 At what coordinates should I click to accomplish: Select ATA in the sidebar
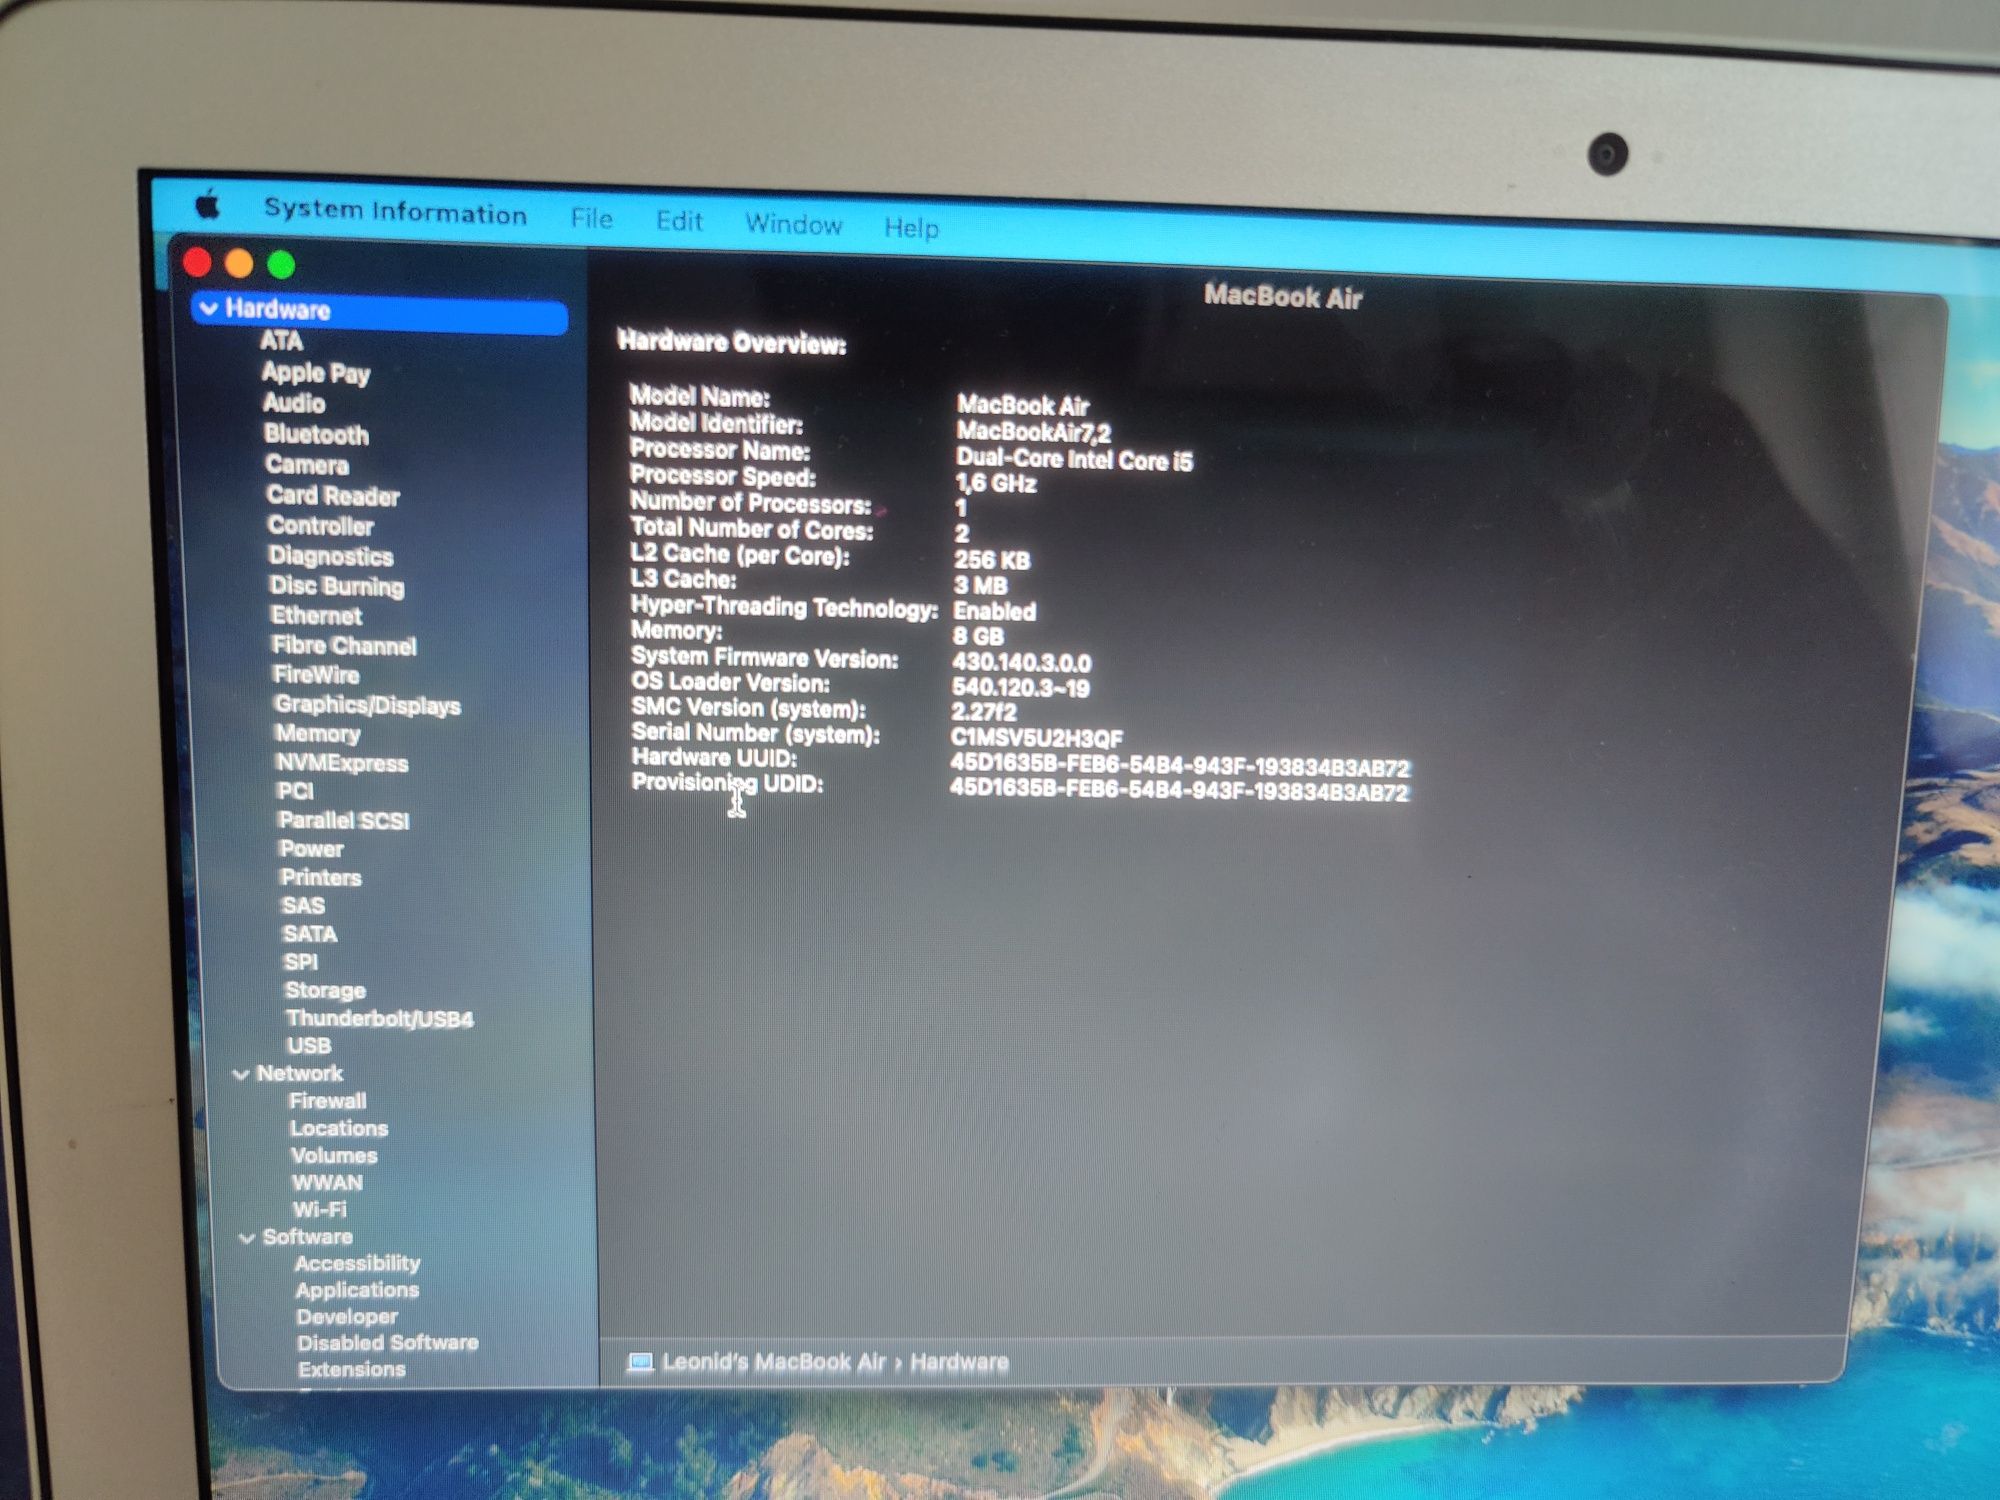[x=281, y=341]
